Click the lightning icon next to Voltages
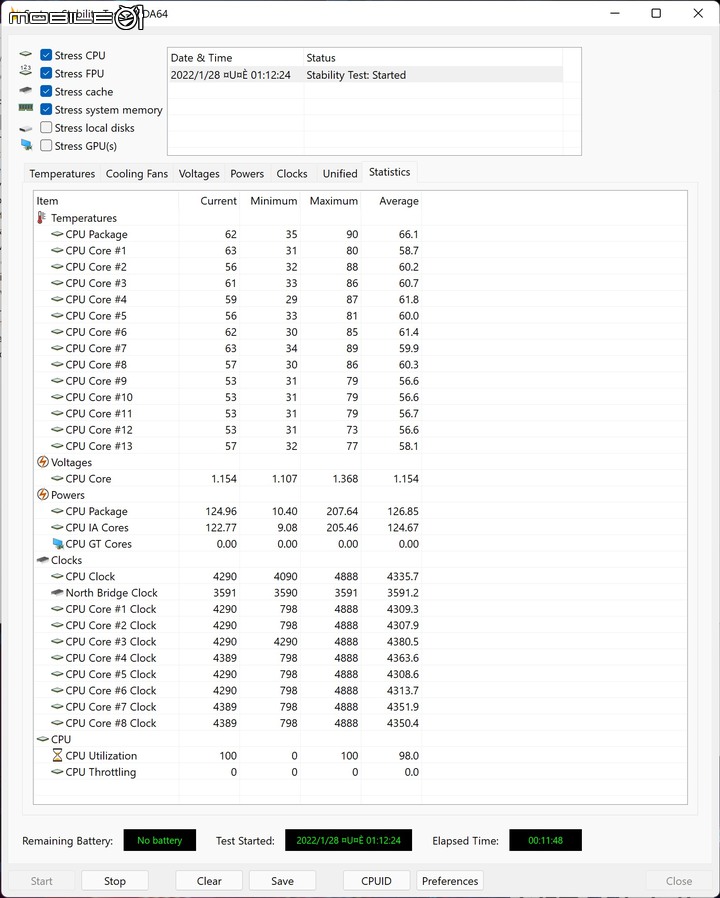 pos(42,462)
